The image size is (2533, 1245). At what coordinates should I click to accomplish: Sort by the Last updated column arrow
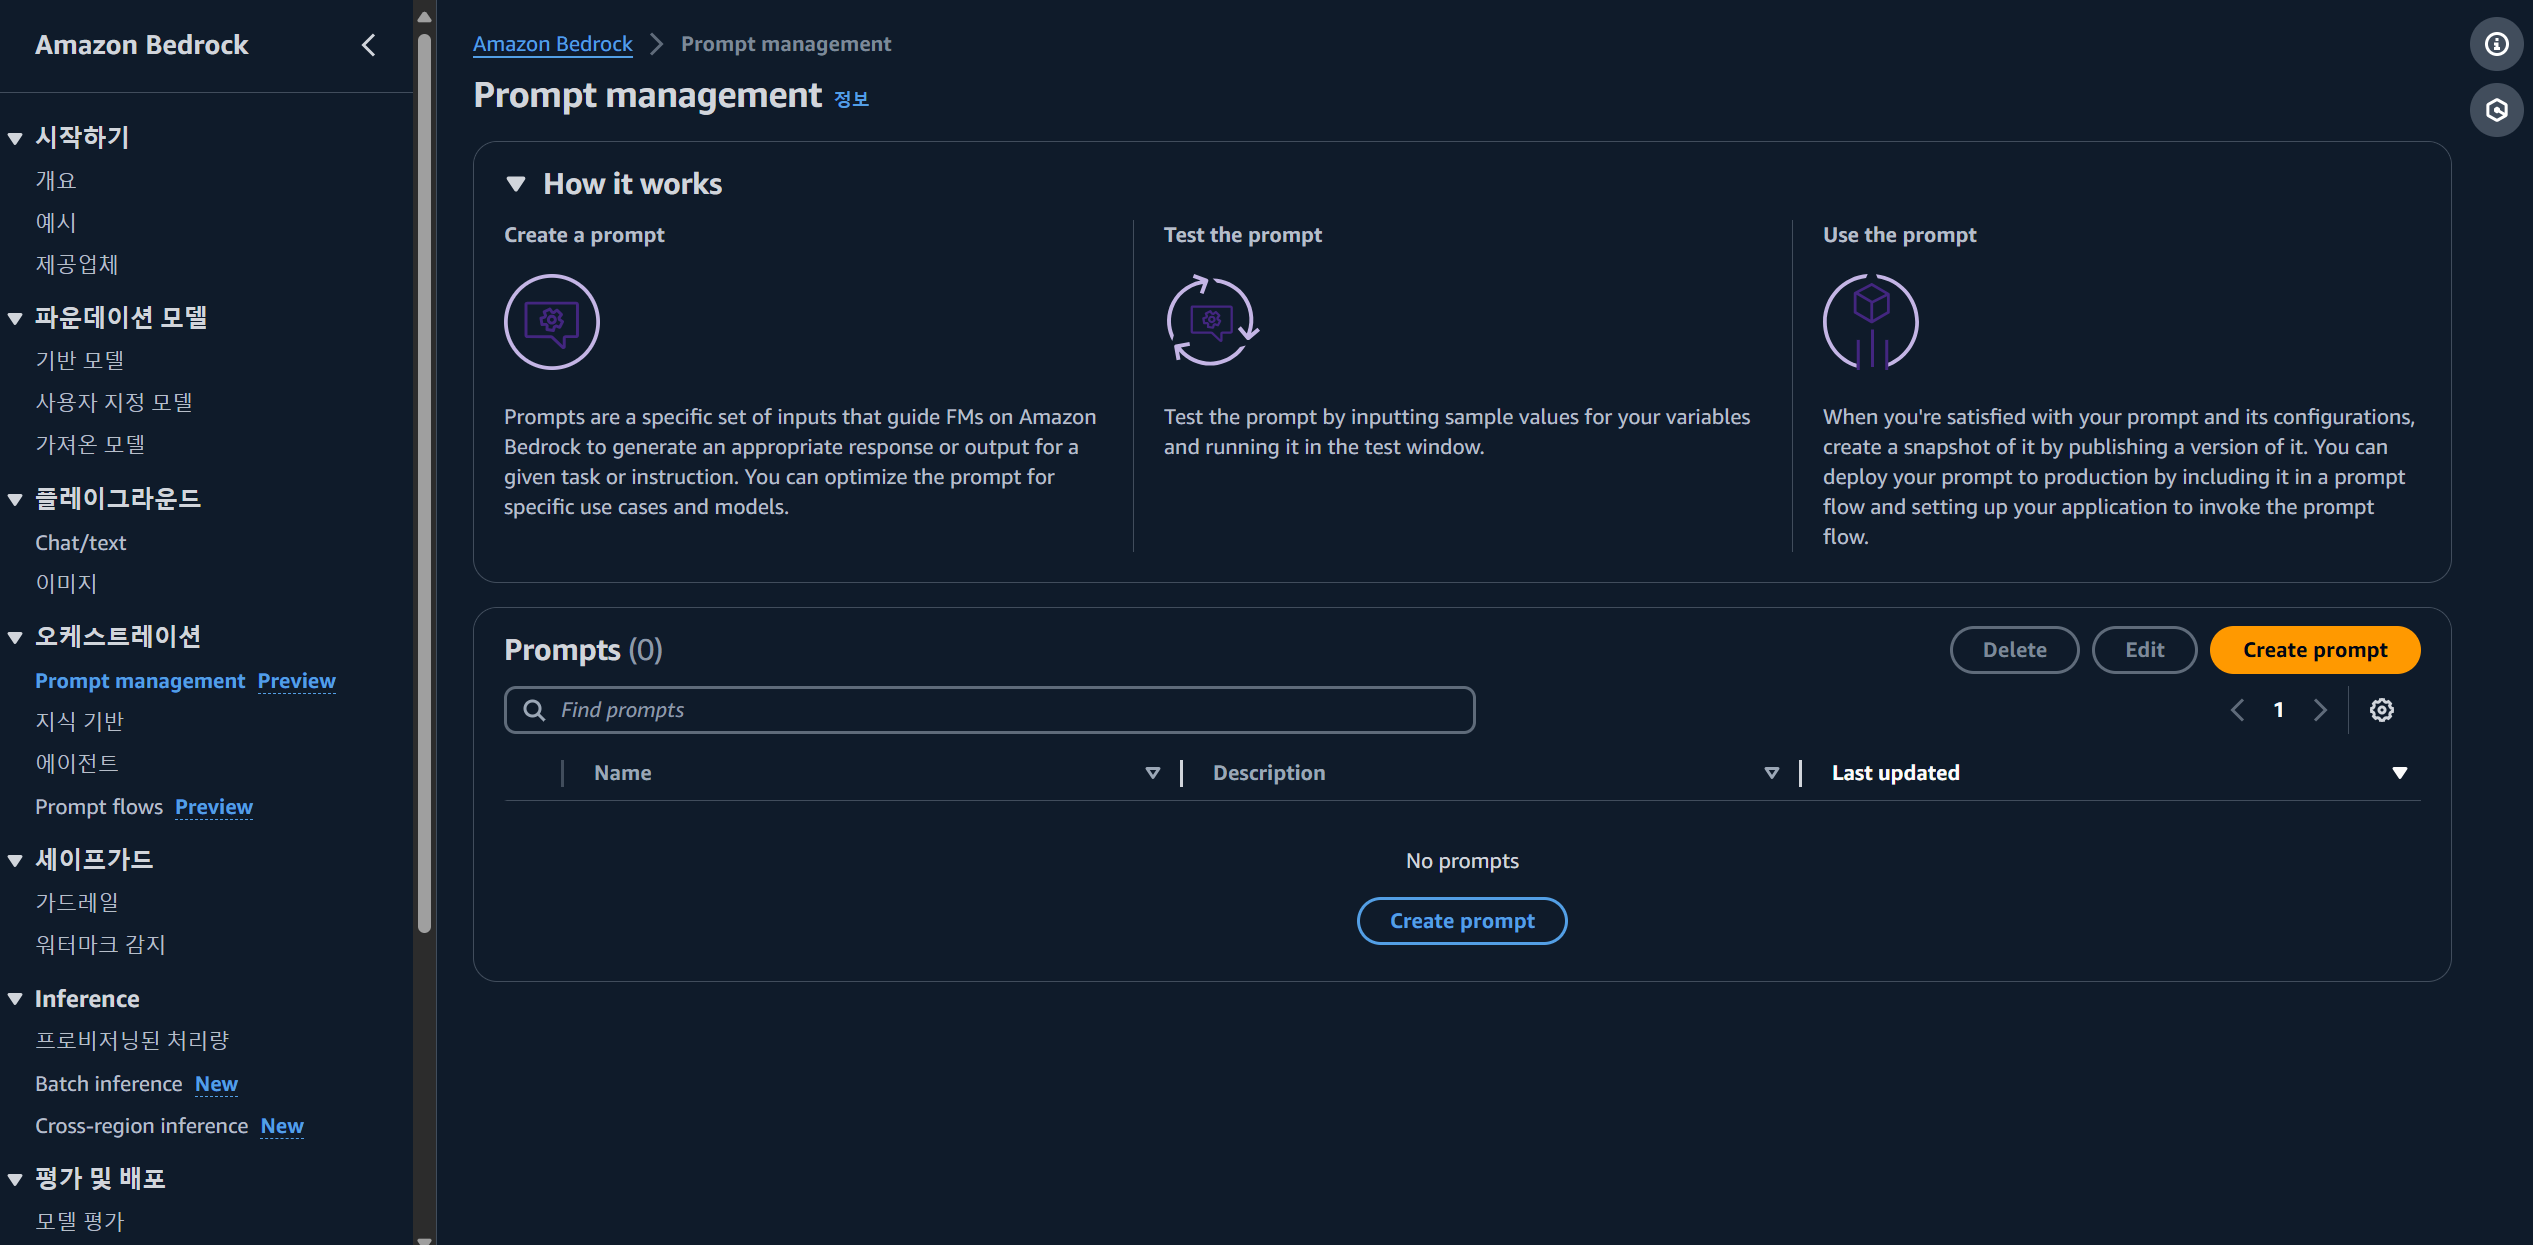pos(2399,773)
